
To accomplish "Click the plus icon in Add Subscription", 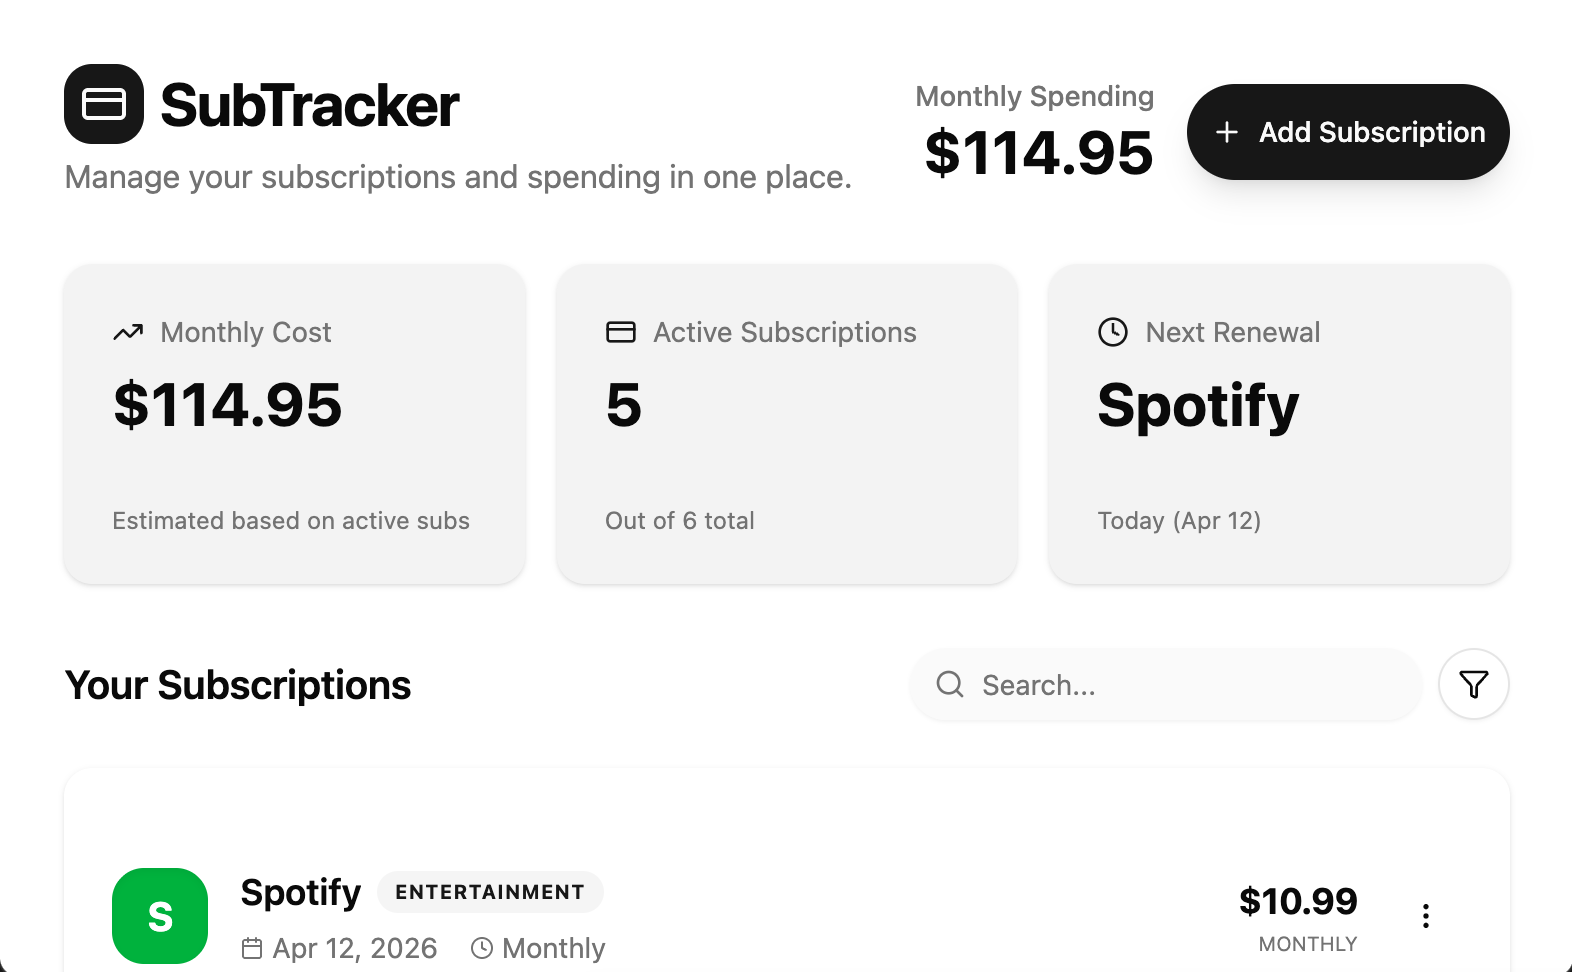I will tap(1226, 132).
